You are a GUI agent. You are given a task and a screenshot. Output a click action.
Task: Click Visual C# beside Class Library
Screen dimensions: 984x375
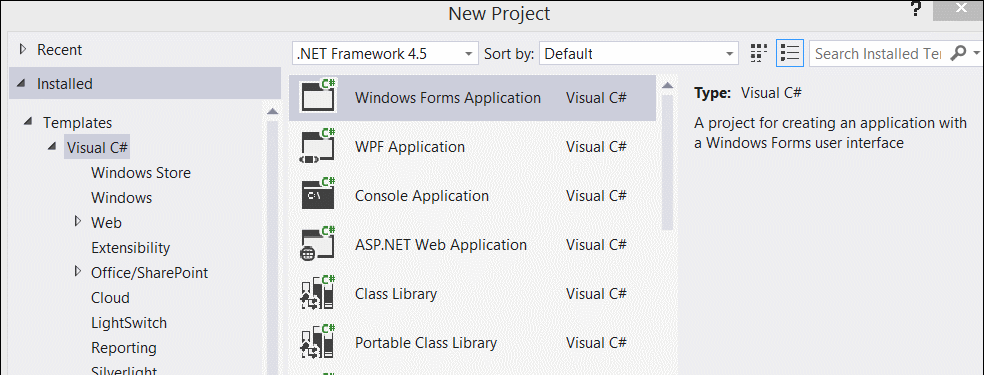596,293
